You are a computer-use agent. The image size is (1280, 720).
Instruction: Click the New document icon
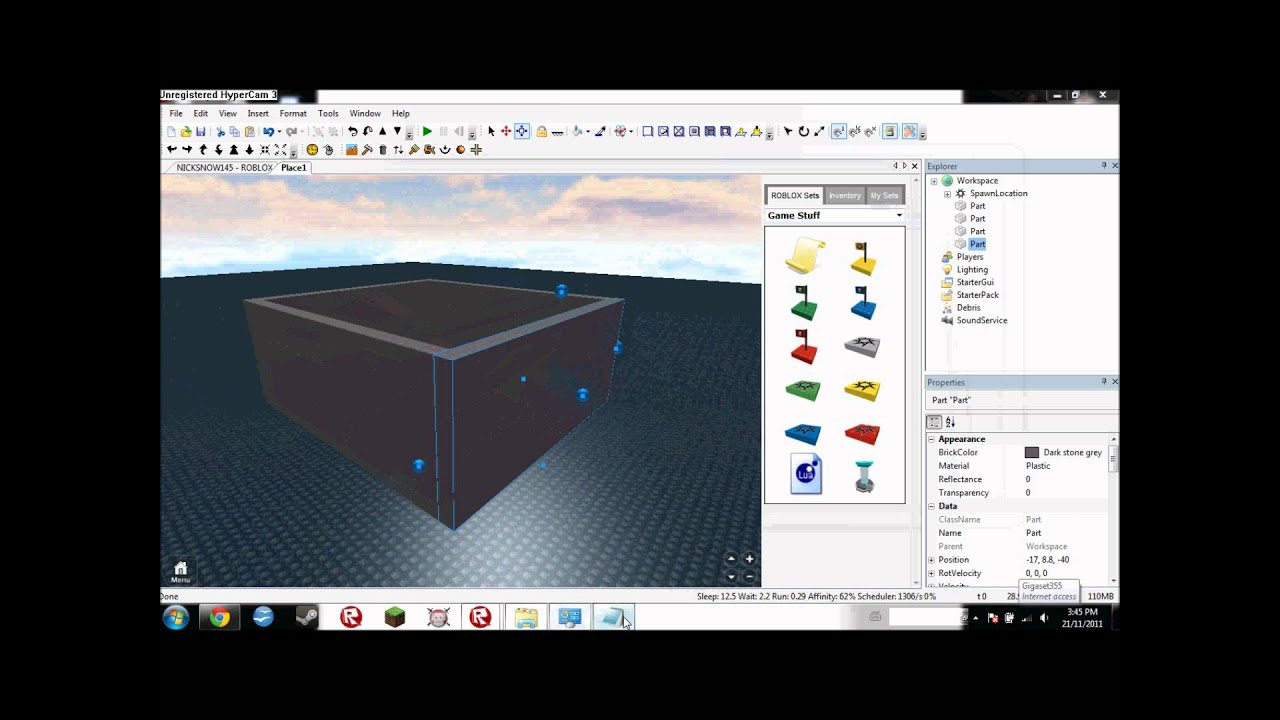(172, 132)
